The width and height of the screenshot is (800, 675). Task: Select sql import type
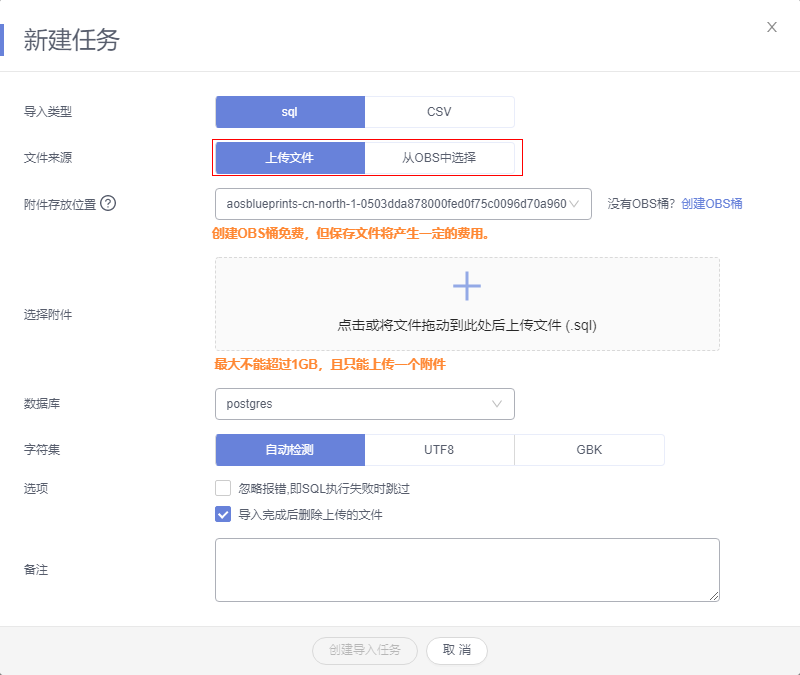pyautogui.click(x=290, y=112)
